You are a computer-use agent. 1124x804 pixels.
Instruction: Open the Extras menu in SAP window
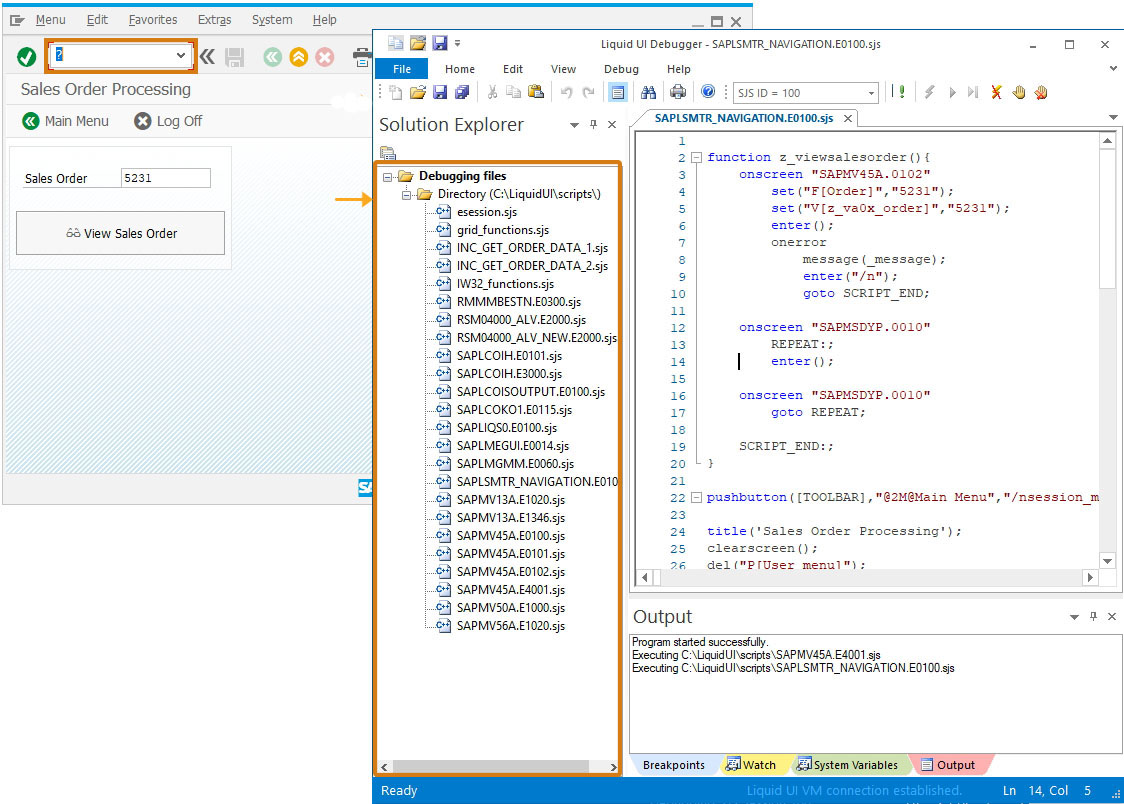214,20
